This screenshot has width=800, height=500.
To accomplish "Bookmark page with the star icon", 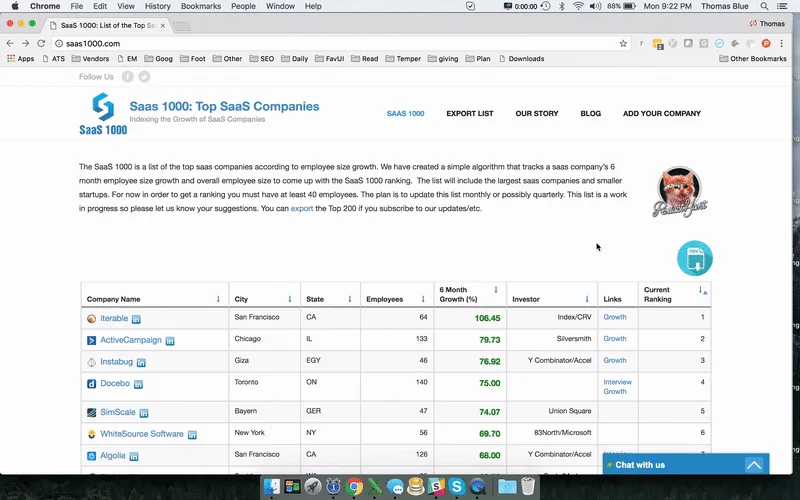I will [623, 43].
